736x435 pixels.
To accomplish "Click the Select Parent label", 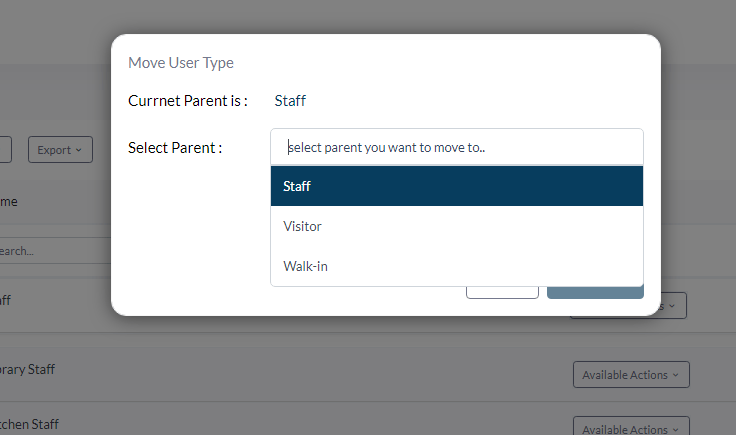I will pos(175,148).
